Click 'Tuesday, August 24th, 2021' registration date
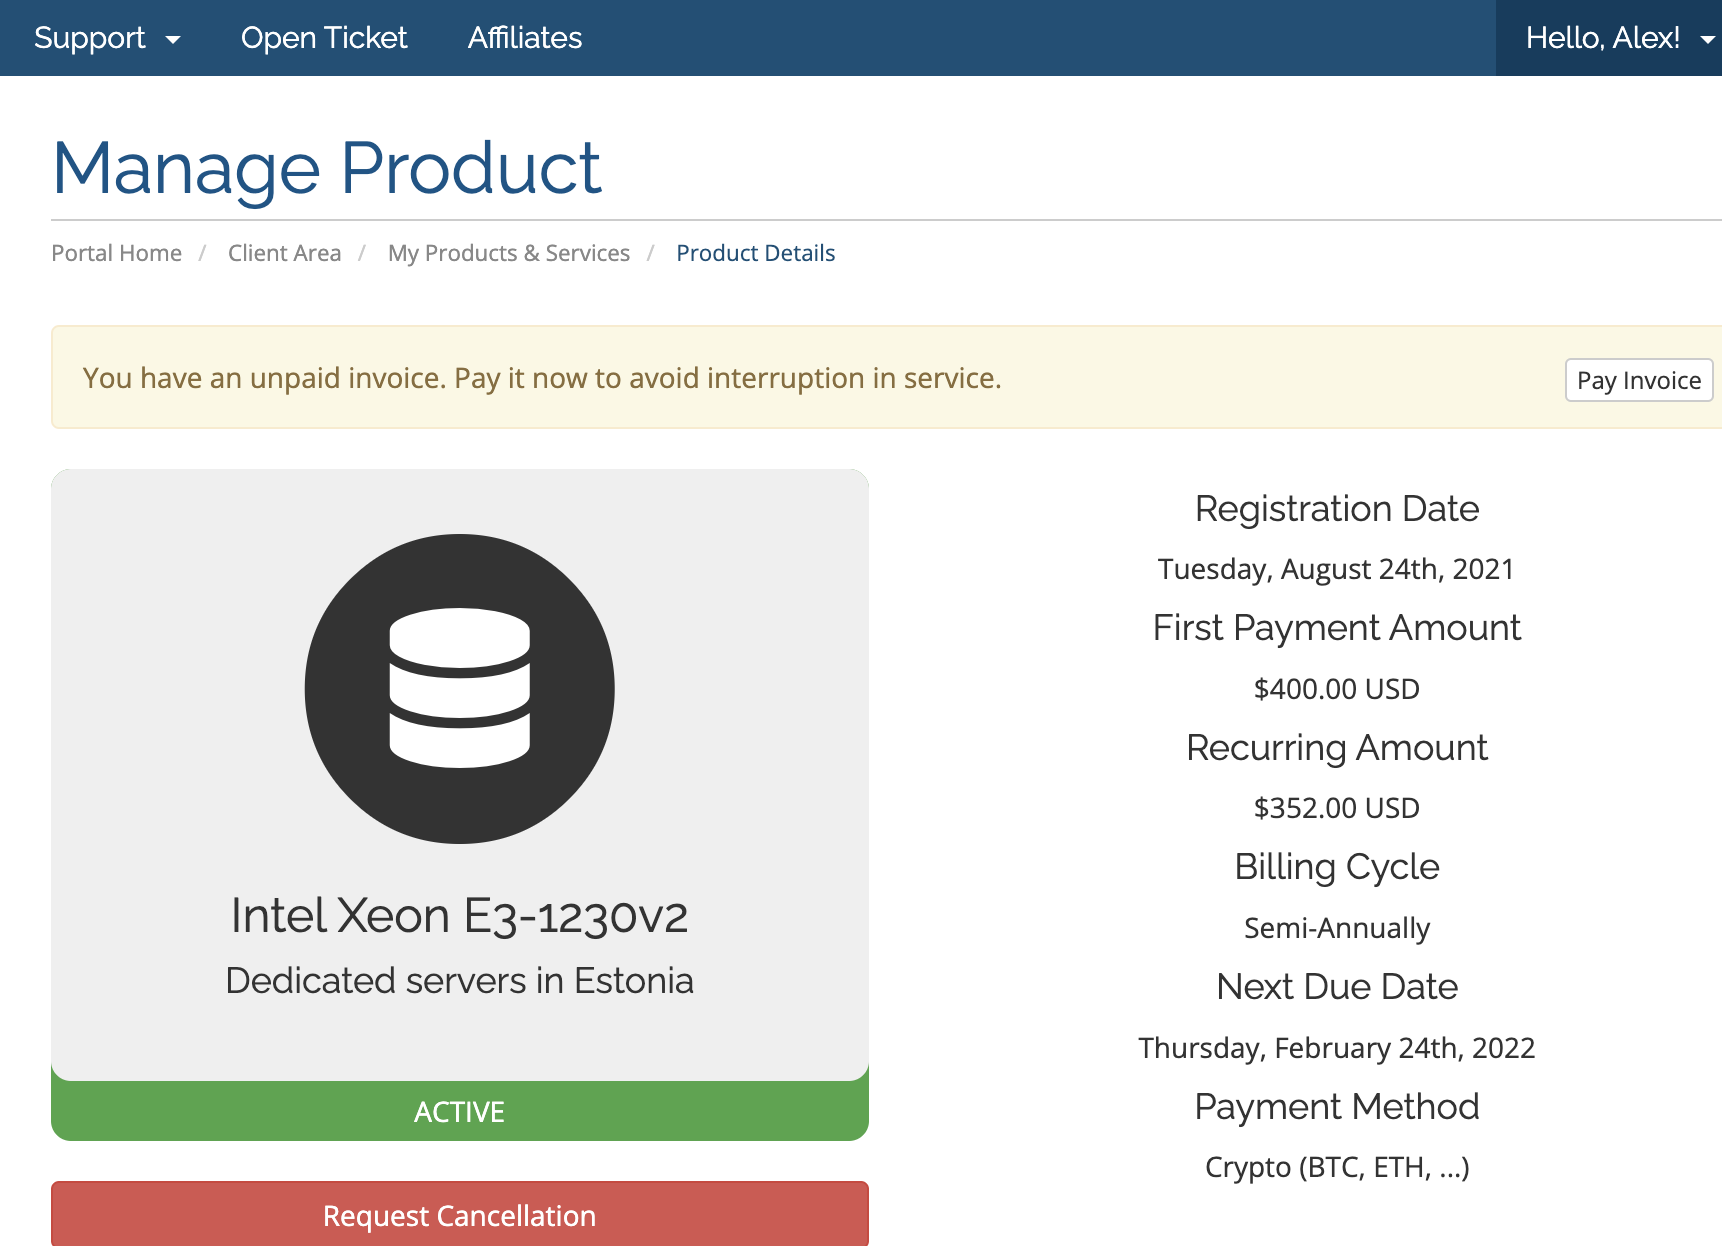The image size is (1722, 1246). pos(1336,569)
